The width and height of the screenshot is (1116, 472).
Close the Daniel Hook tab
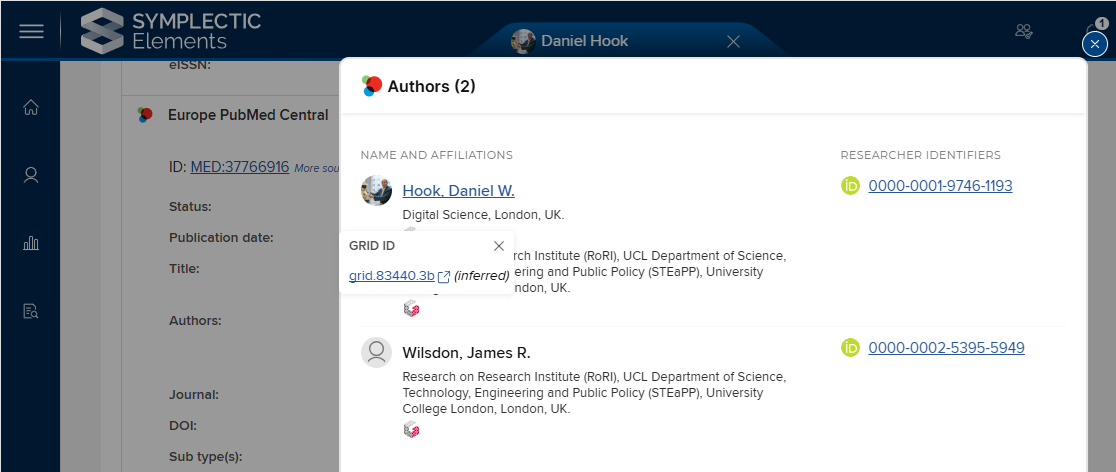click(733, 41)
